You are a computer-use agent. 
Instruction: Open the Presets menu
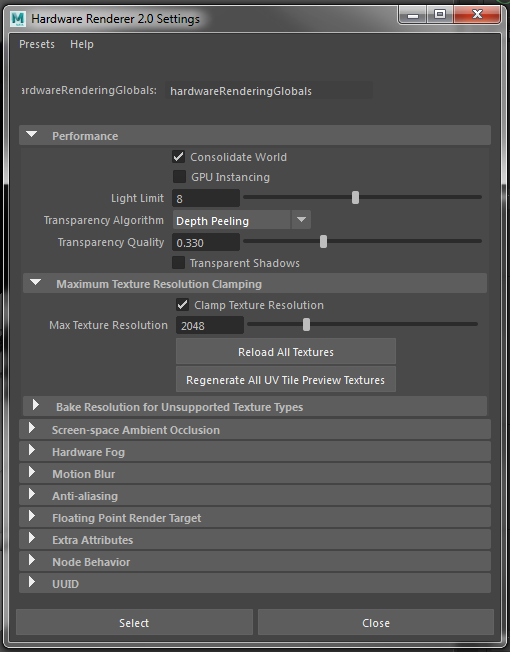click(37, 44)
